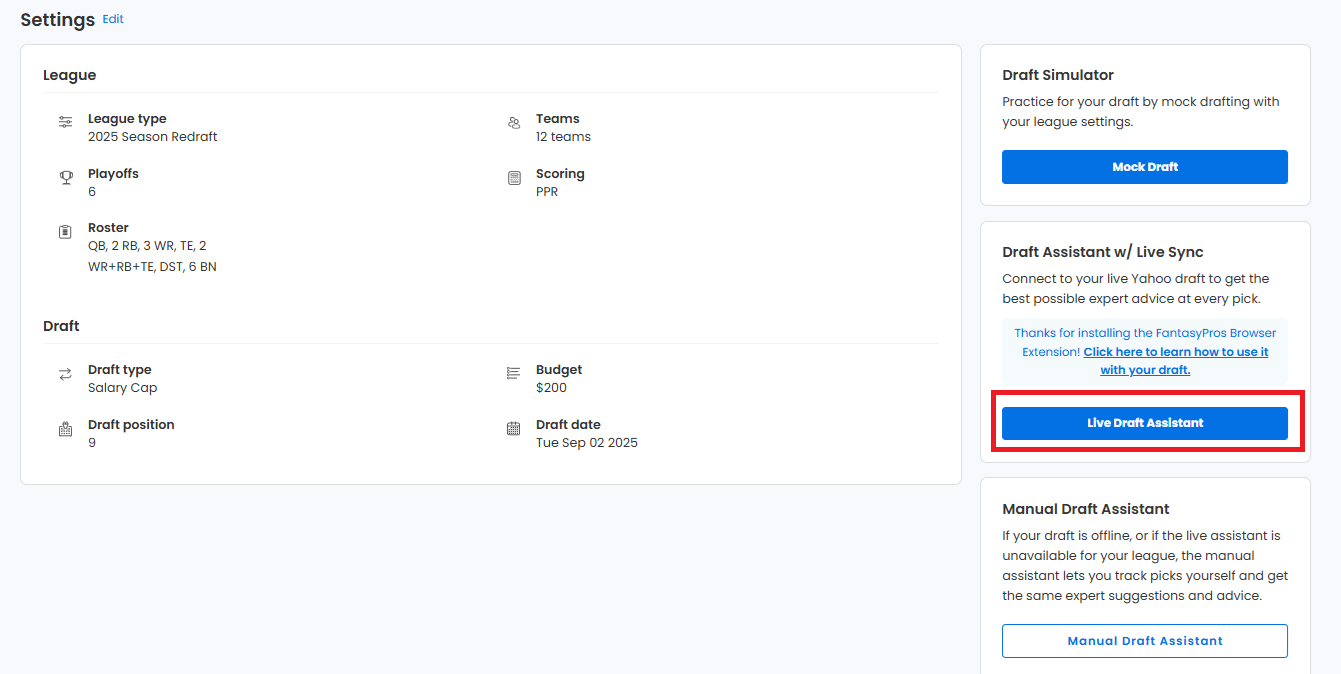Click the Draft date calendar icon
This screenshot has height=674, width=1341.
tap(514, 429)
